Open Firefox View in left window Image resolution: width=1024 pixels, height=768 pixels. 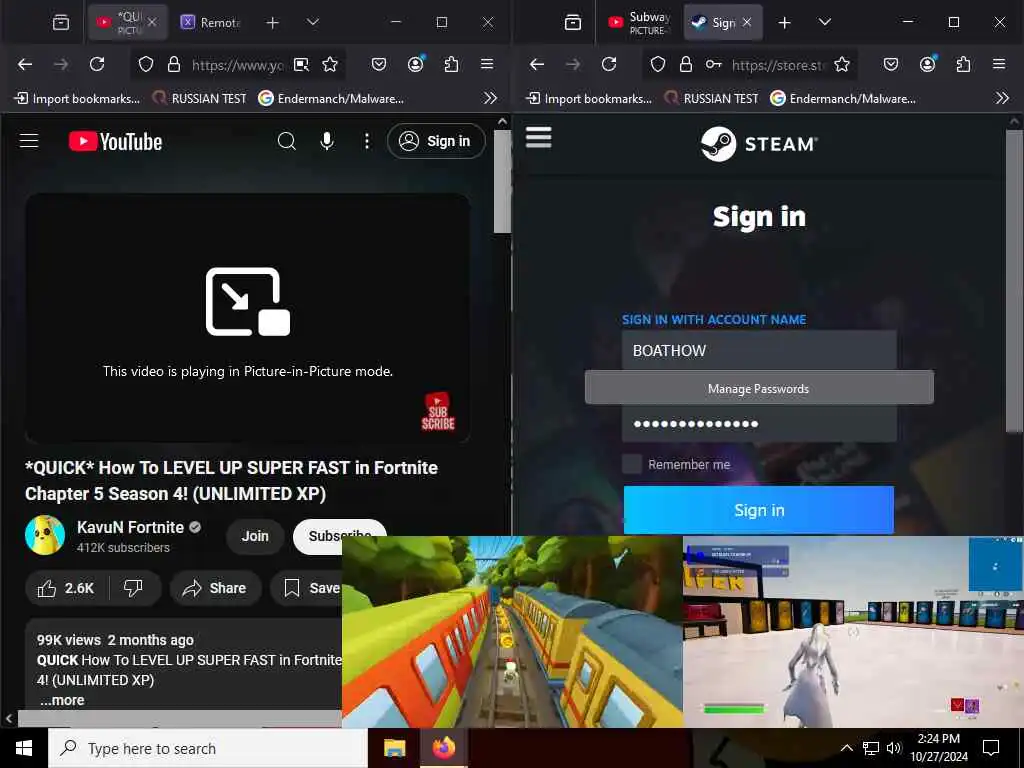(x=61, y=23)
